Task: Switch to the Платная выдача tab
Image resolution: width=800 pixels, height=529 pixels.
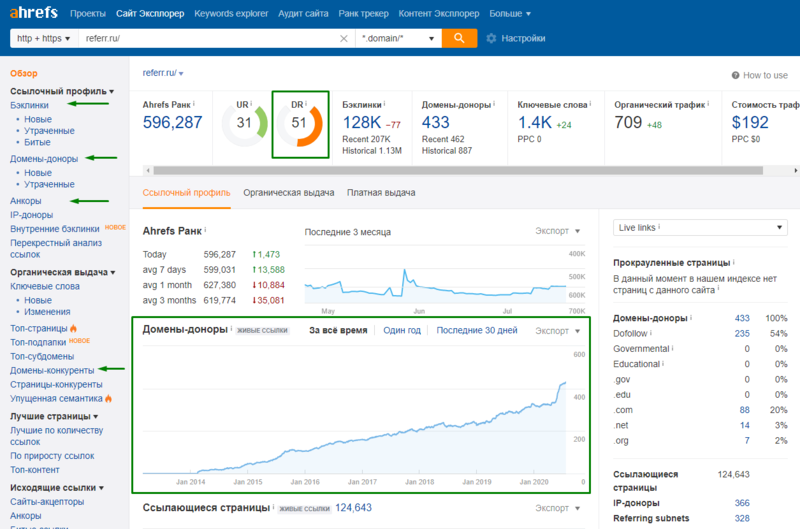Action: [381, 193]
